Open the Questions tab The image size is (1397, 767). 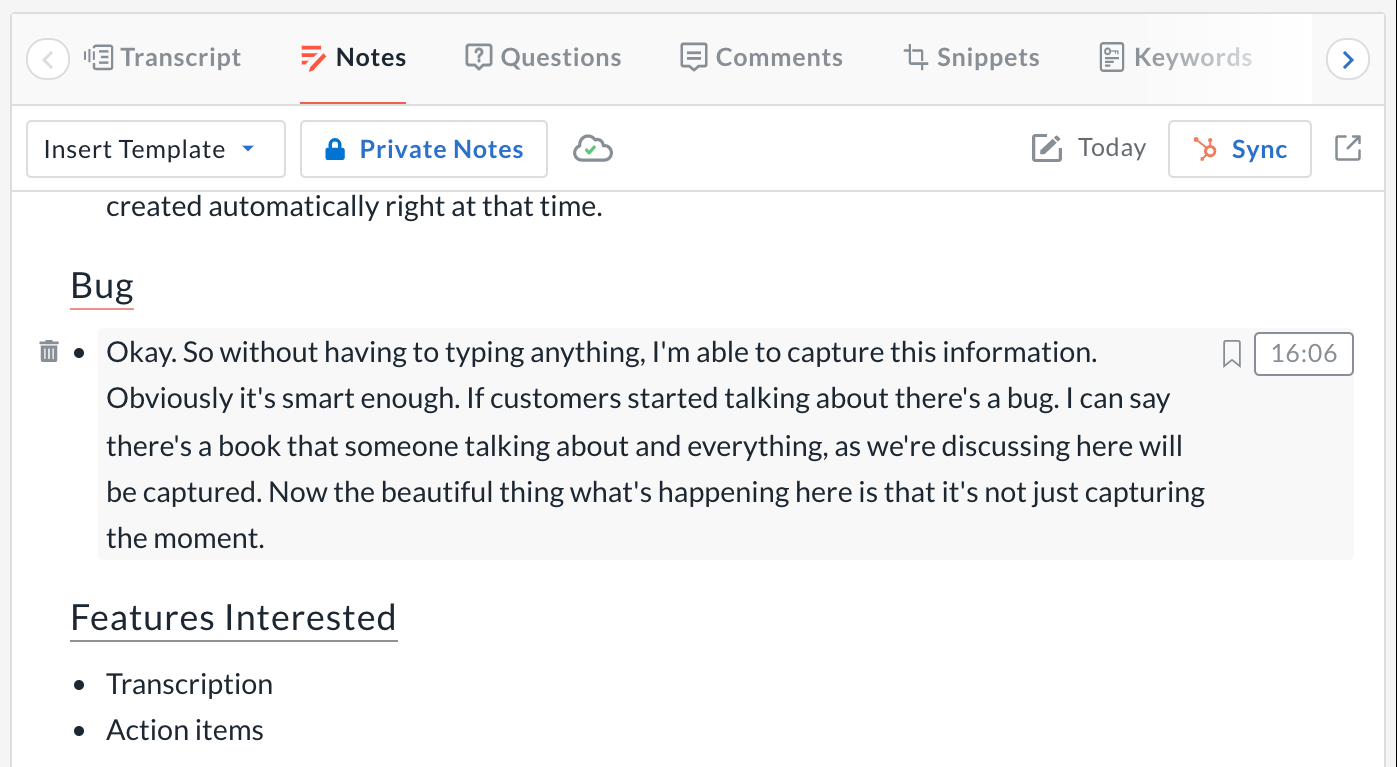[543, 58]
